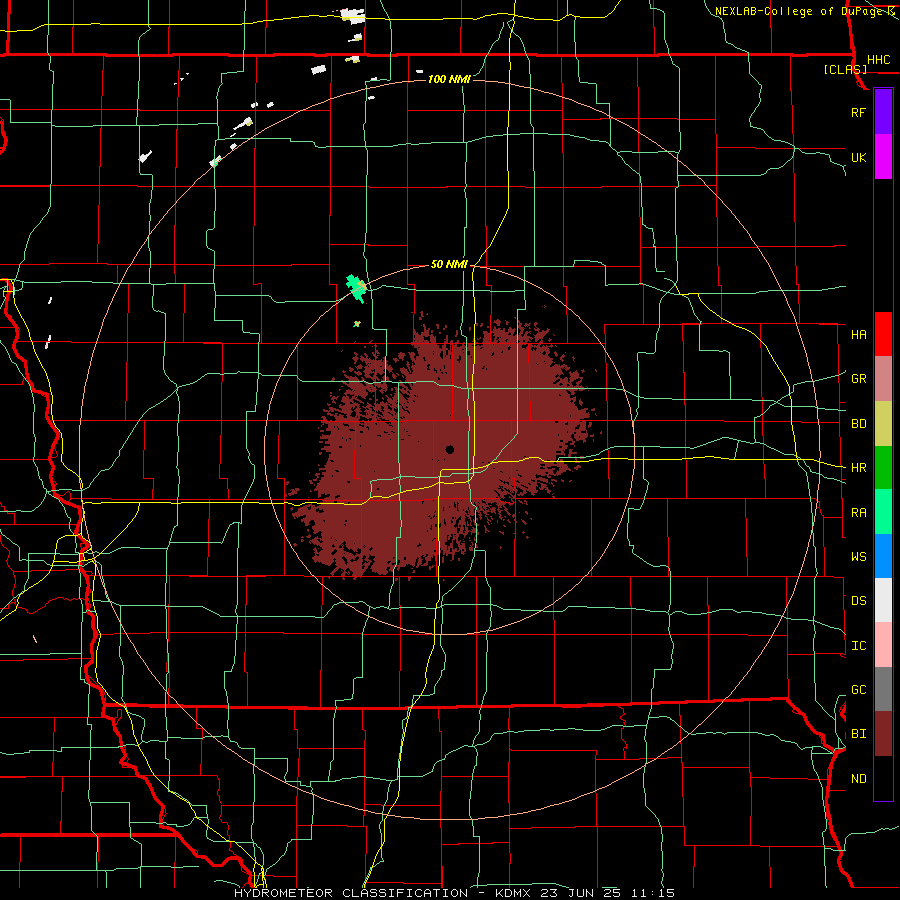
Task: Pick the RA light green legend swatch
Action: pos(883,512)
